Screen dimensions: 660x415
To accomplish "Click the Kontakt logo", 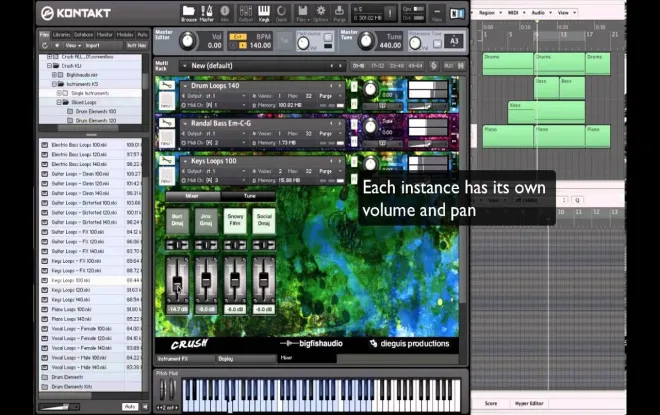I will click(76, 13).
